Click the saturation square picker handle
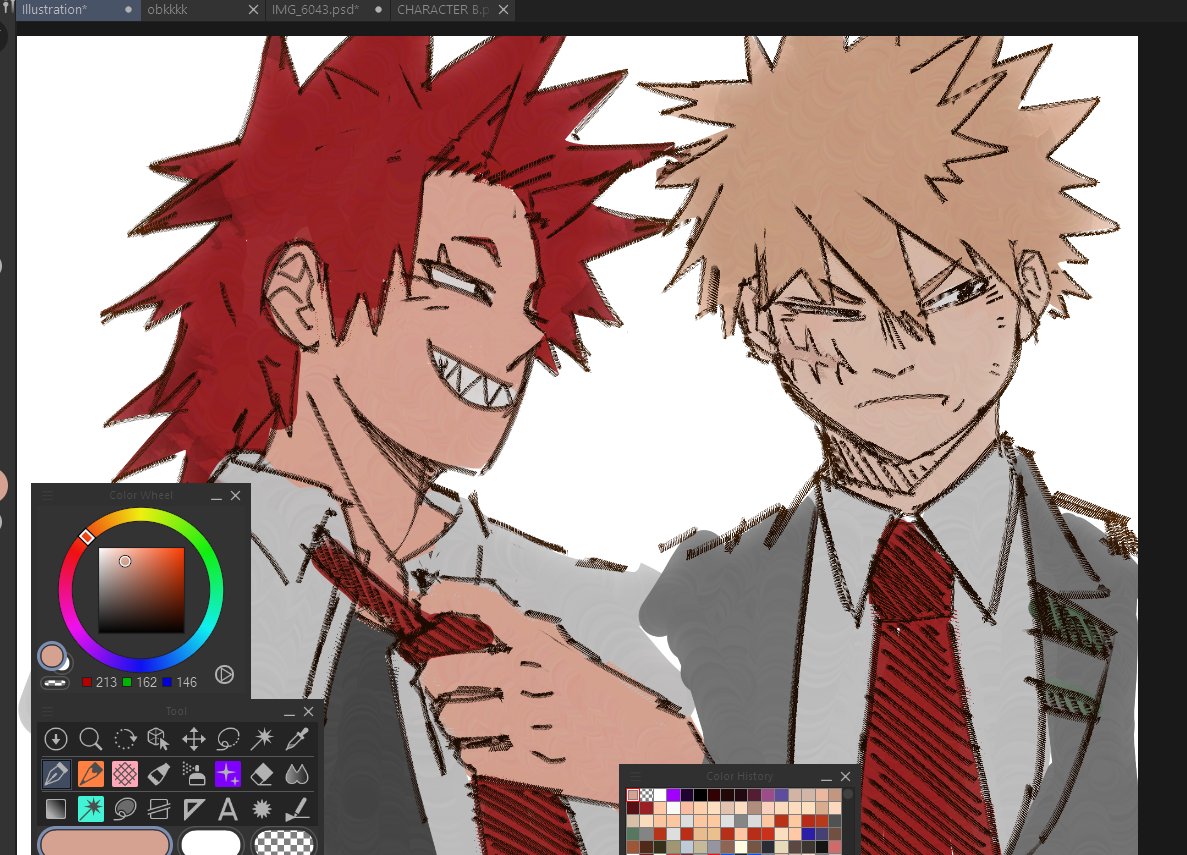This screenshot has height=855, width=1187. click(125, 561)
